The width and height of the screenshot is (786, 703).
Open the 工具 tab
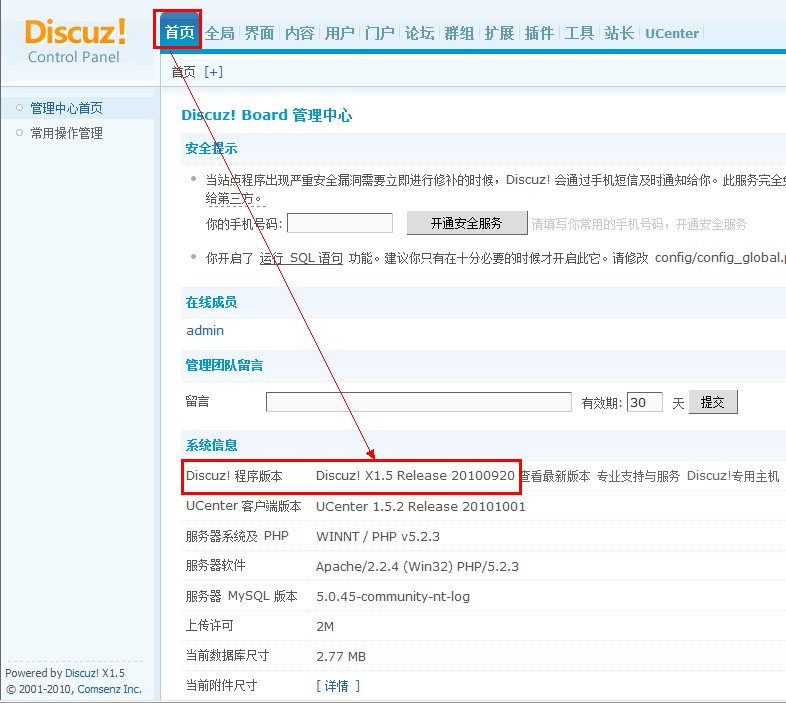coord(579,33)
